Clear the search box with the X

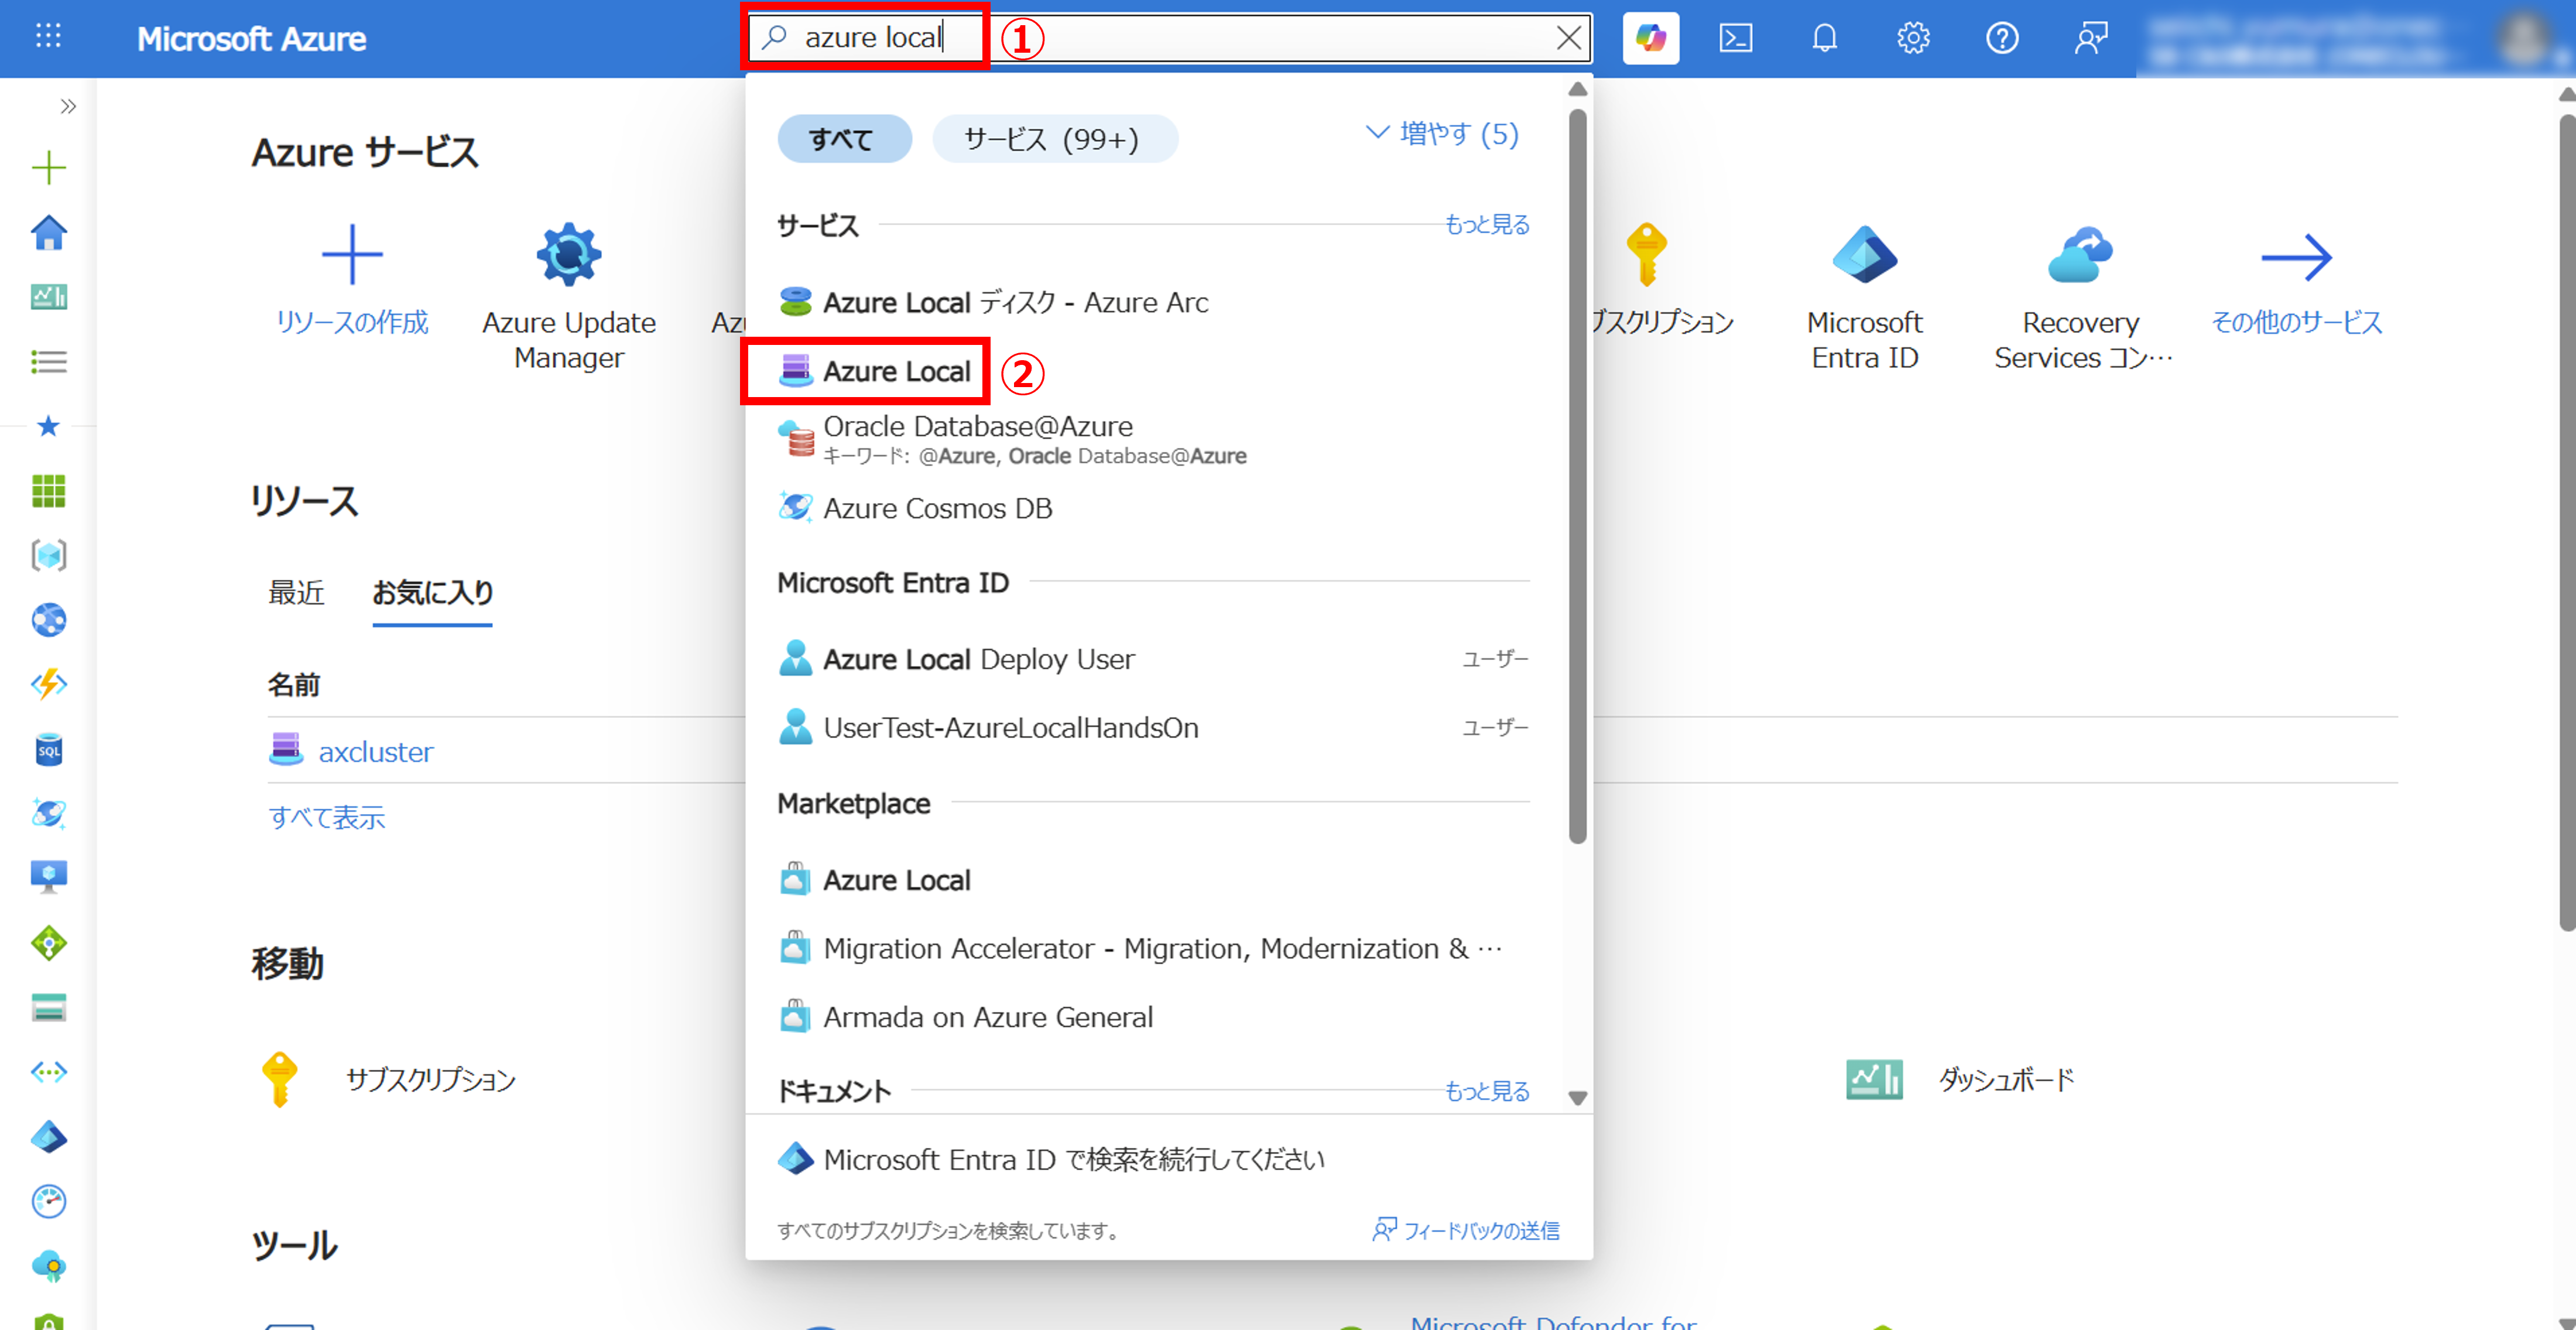point(1568,38)
